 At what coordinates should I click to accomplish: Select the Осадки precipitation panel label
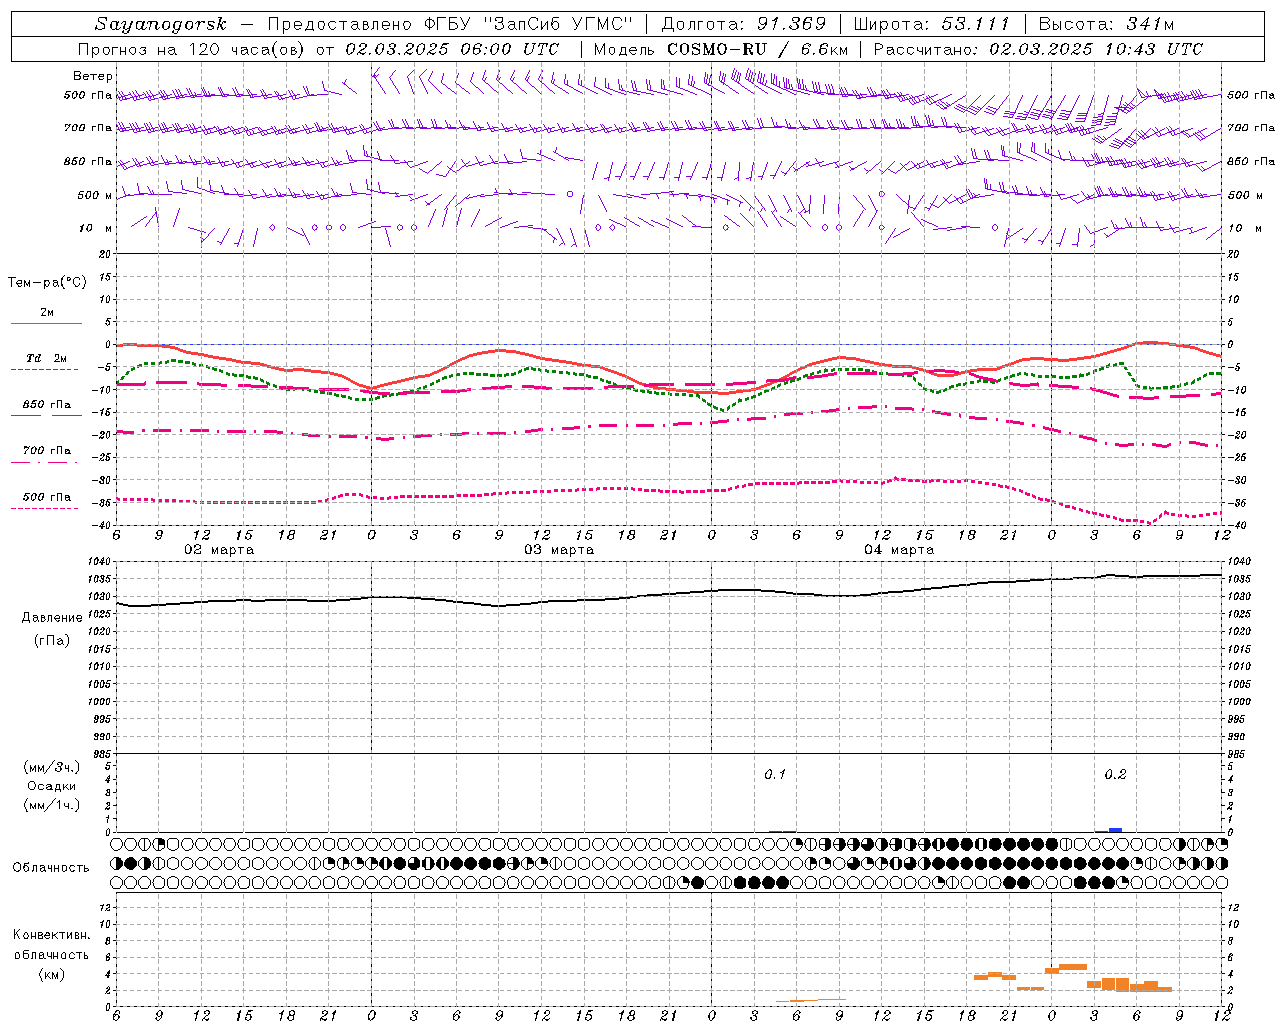(52, 786)
